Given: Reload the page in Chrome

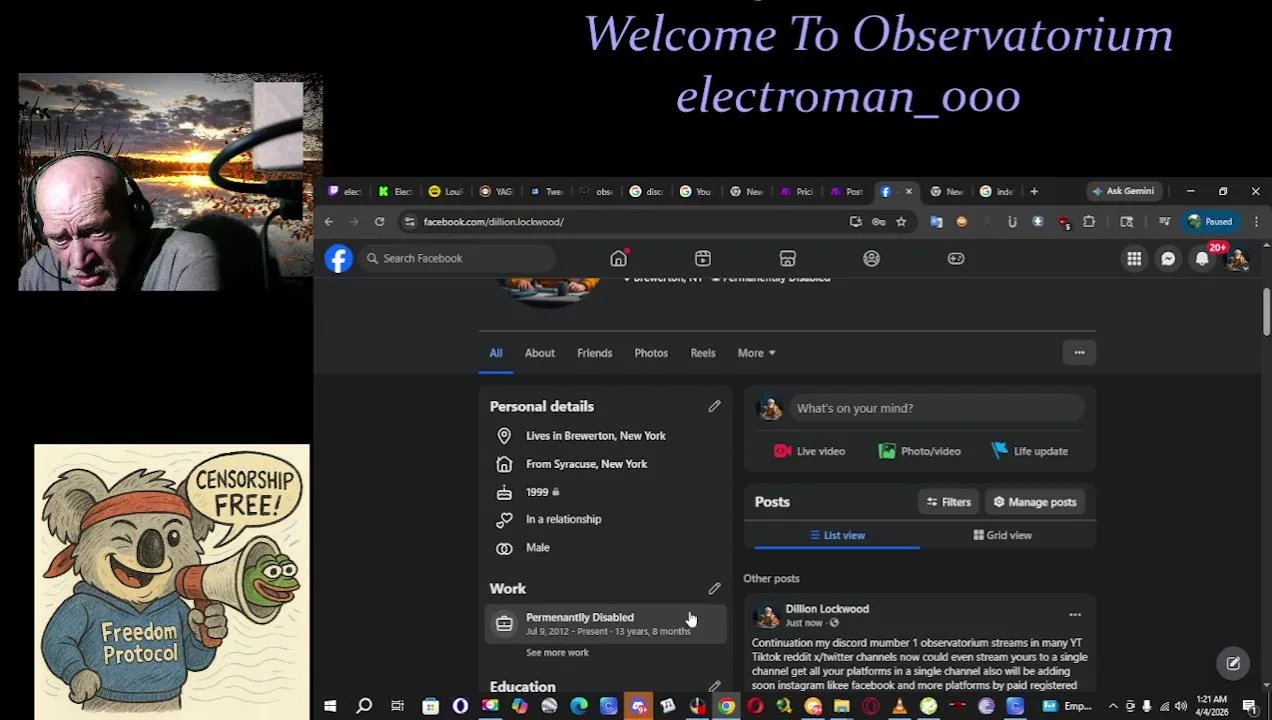Looking at the screenshot, I should tap(379, 222).
